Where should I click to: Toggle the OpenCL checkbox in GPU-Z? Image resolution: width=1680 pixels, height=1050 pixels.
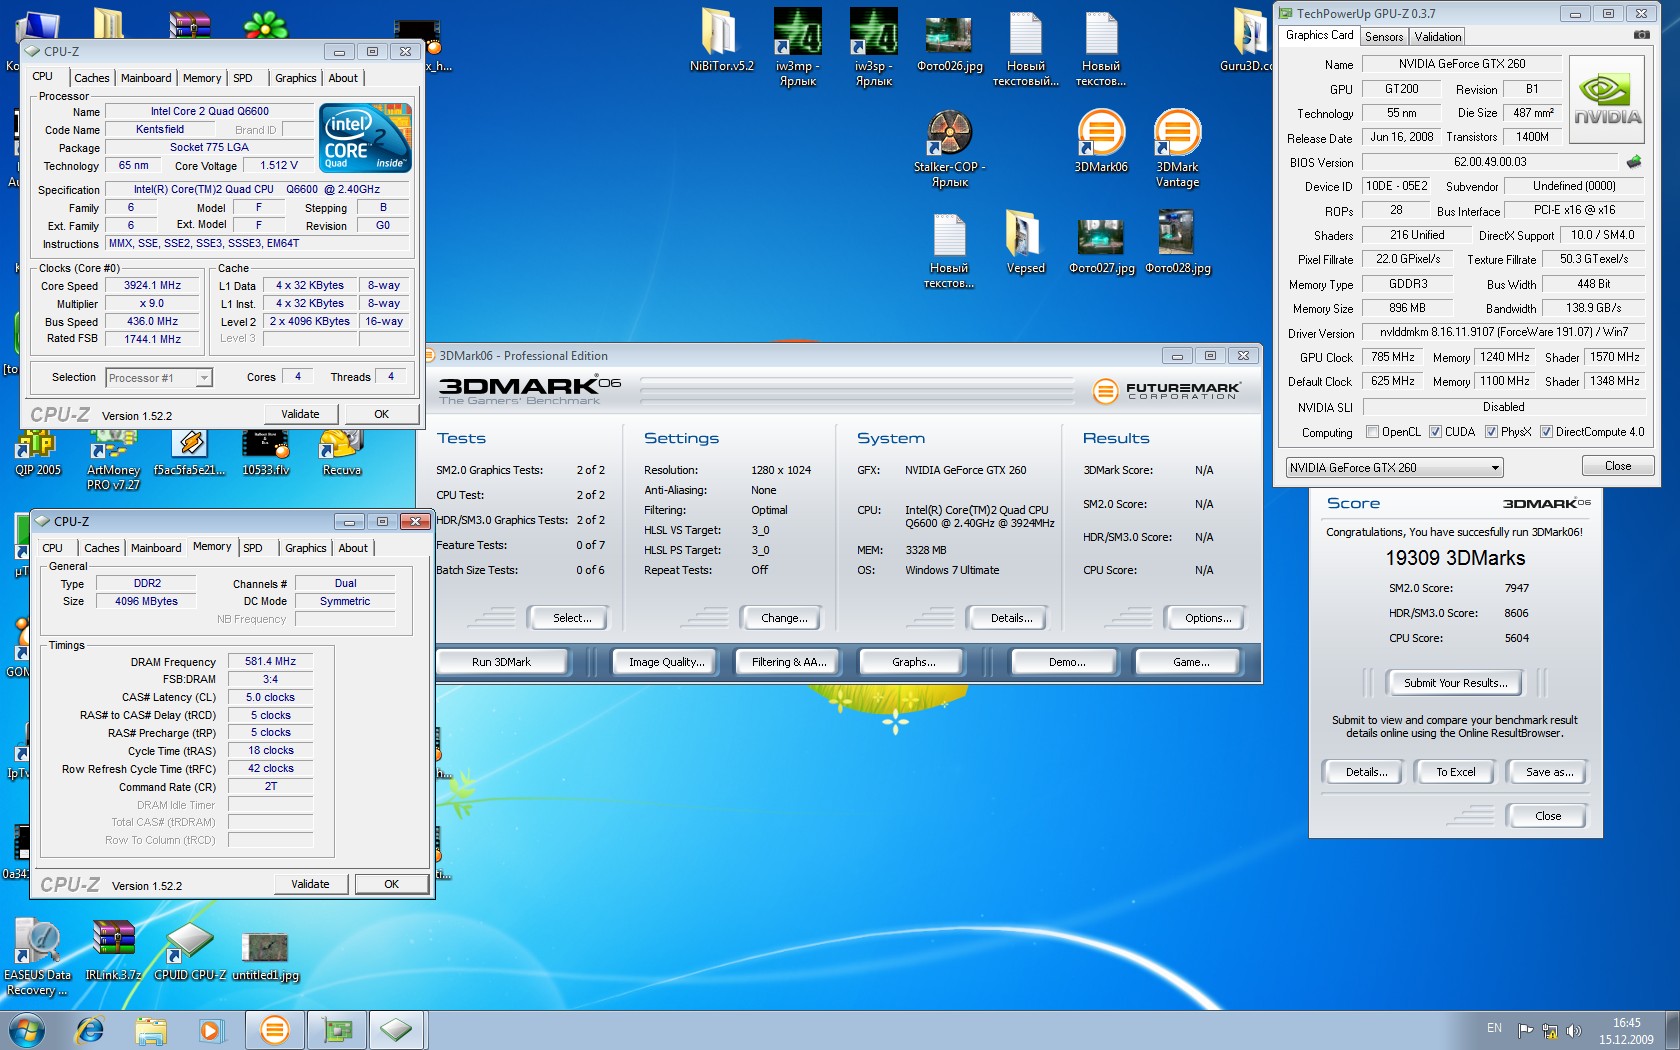click(x=1373, y=432)
